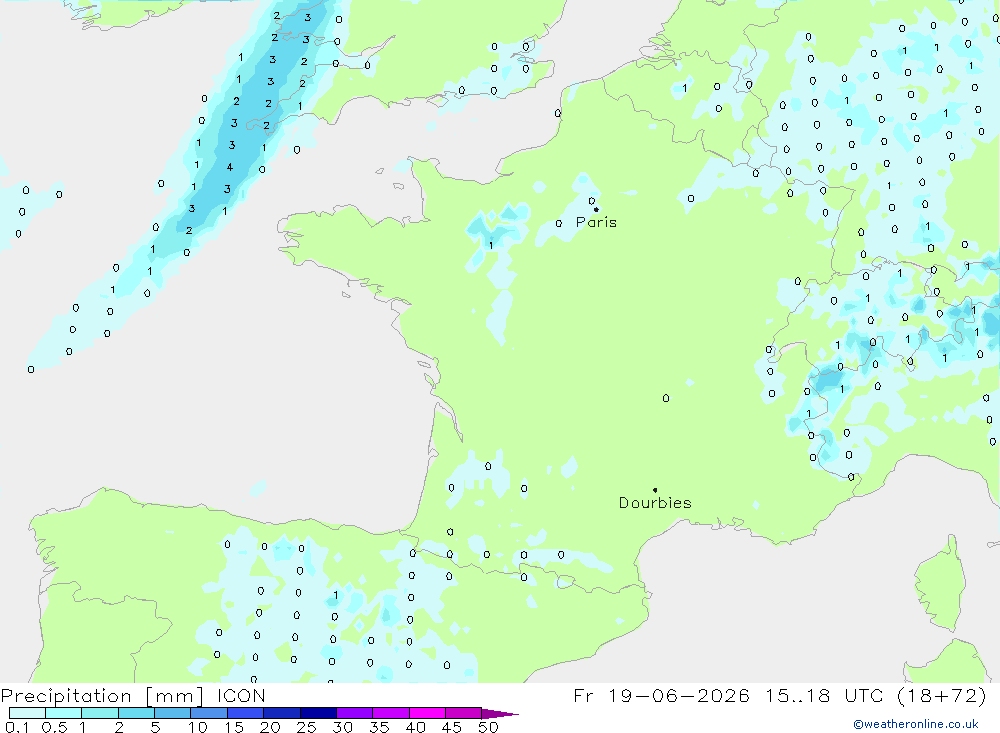Viewport: 1000px width, 733px height.
Task: Click the legend value label '20'
Action: coord(270,727)
